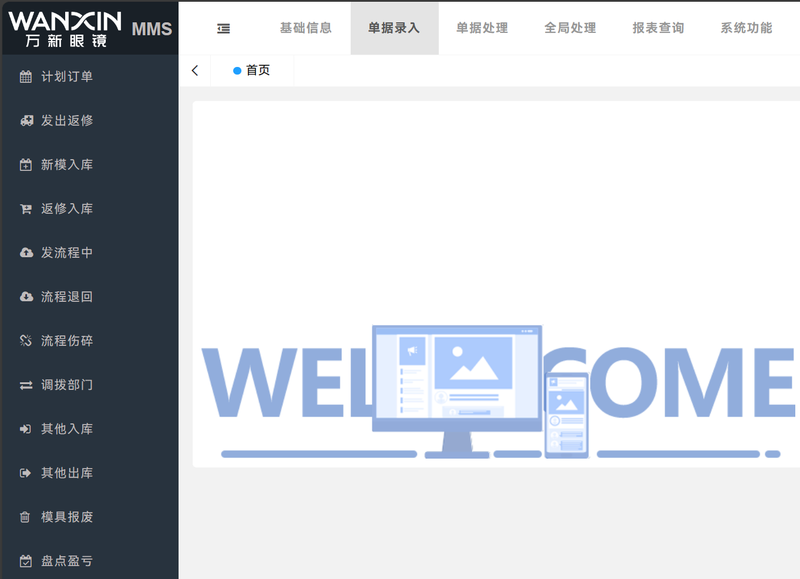Viewport: 800px width, 579px height.
Task: Click the sign-in icon beside 其他入库
Action: [26, 429]
